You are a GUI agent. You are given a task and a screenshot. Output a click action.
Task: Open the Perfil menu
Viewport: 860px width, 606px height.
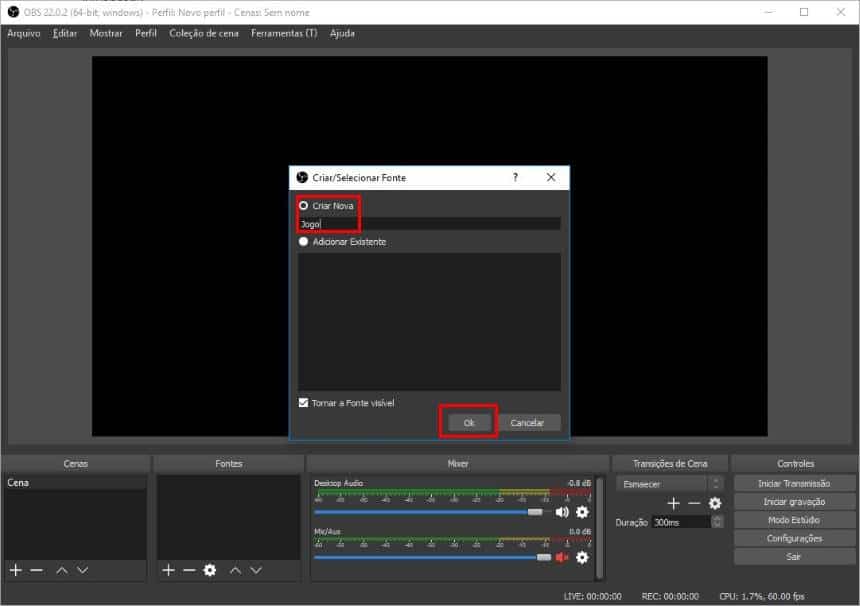coord(146,33)
